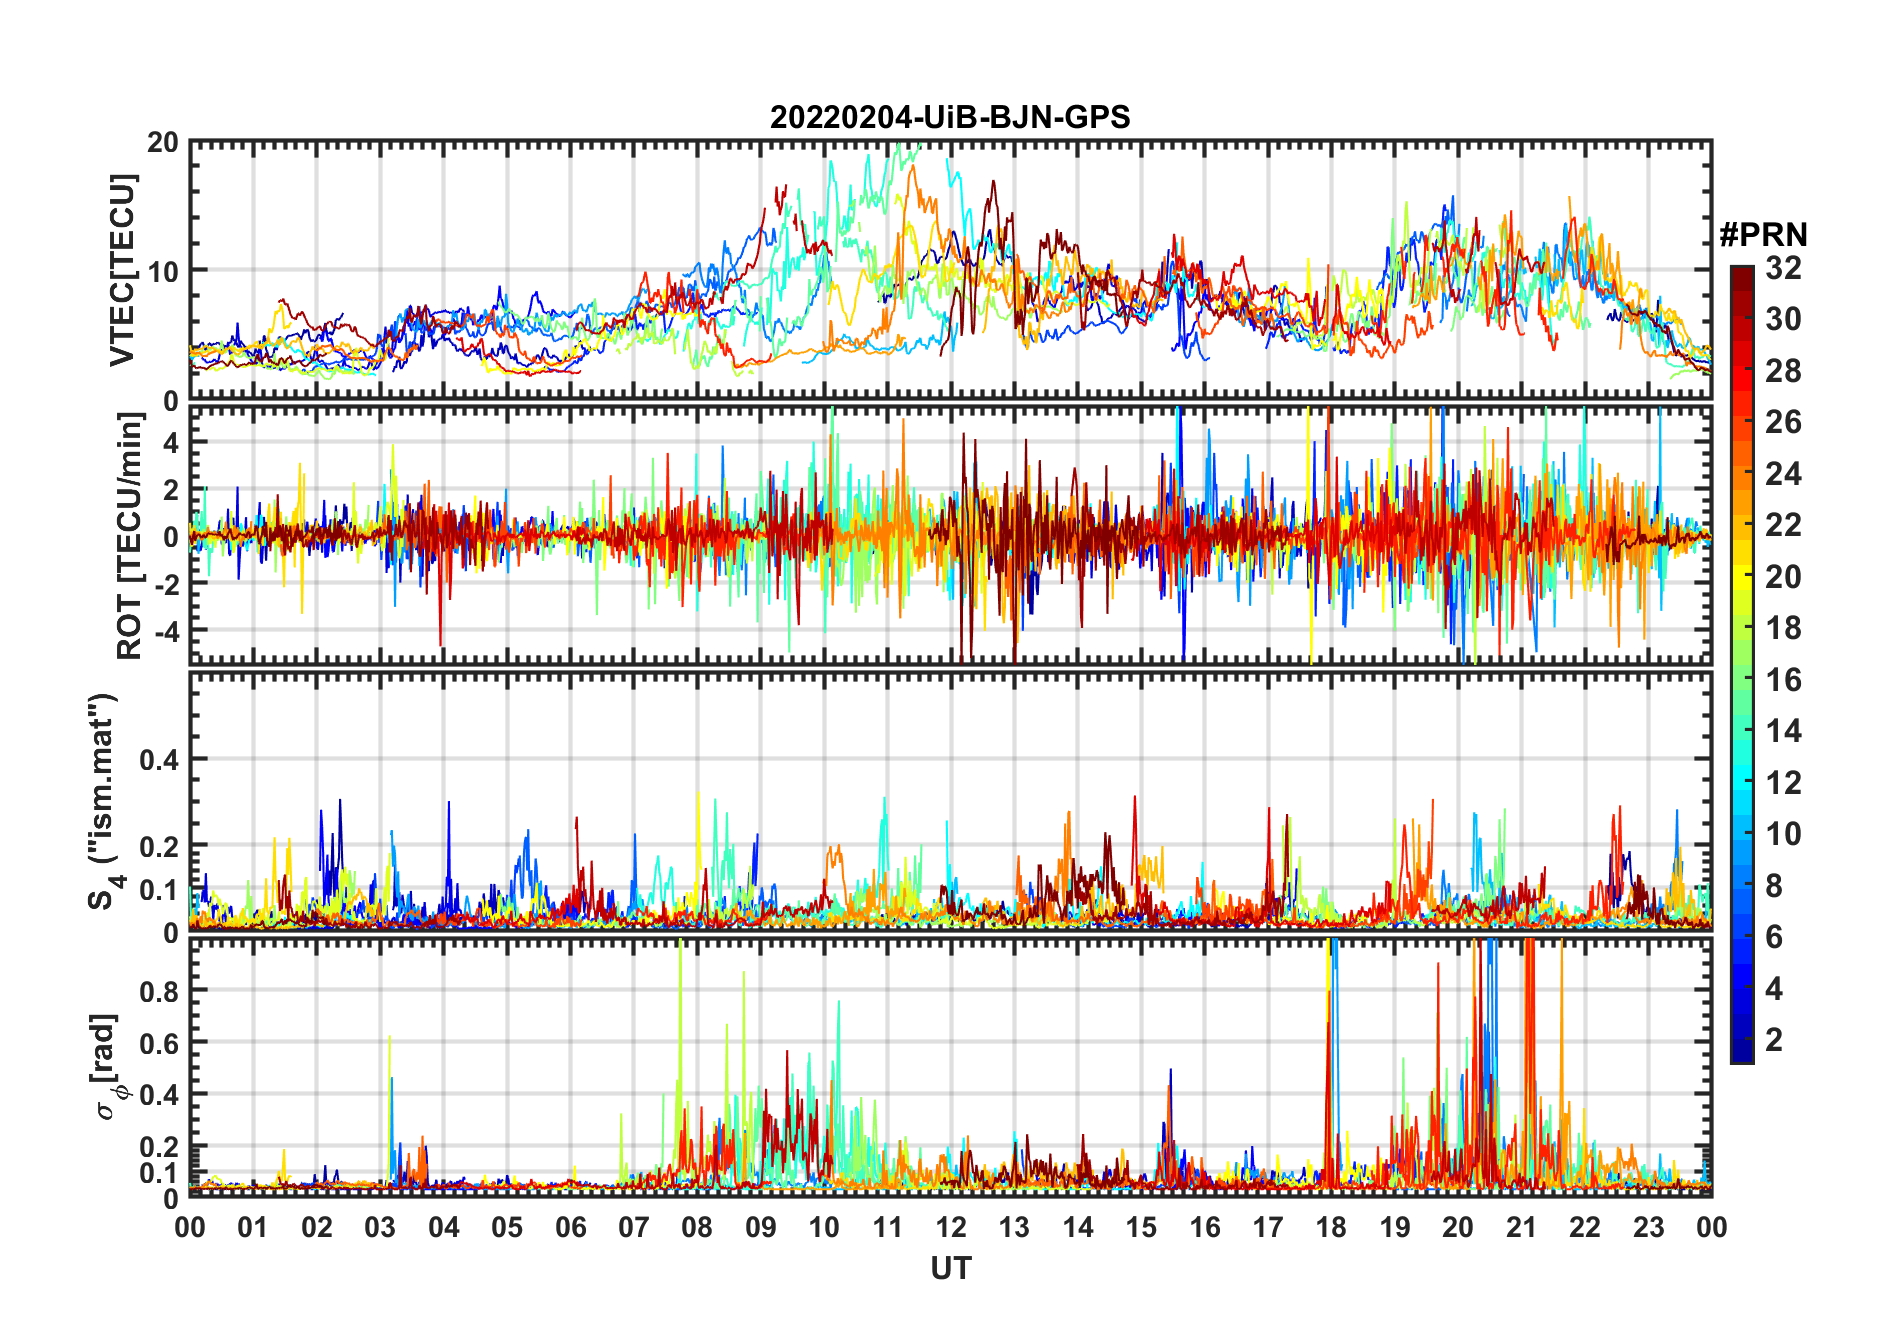Click the x-axis hour tick label 21
This screenshot has height=1330, width=1902.
coord(1522,1227)
